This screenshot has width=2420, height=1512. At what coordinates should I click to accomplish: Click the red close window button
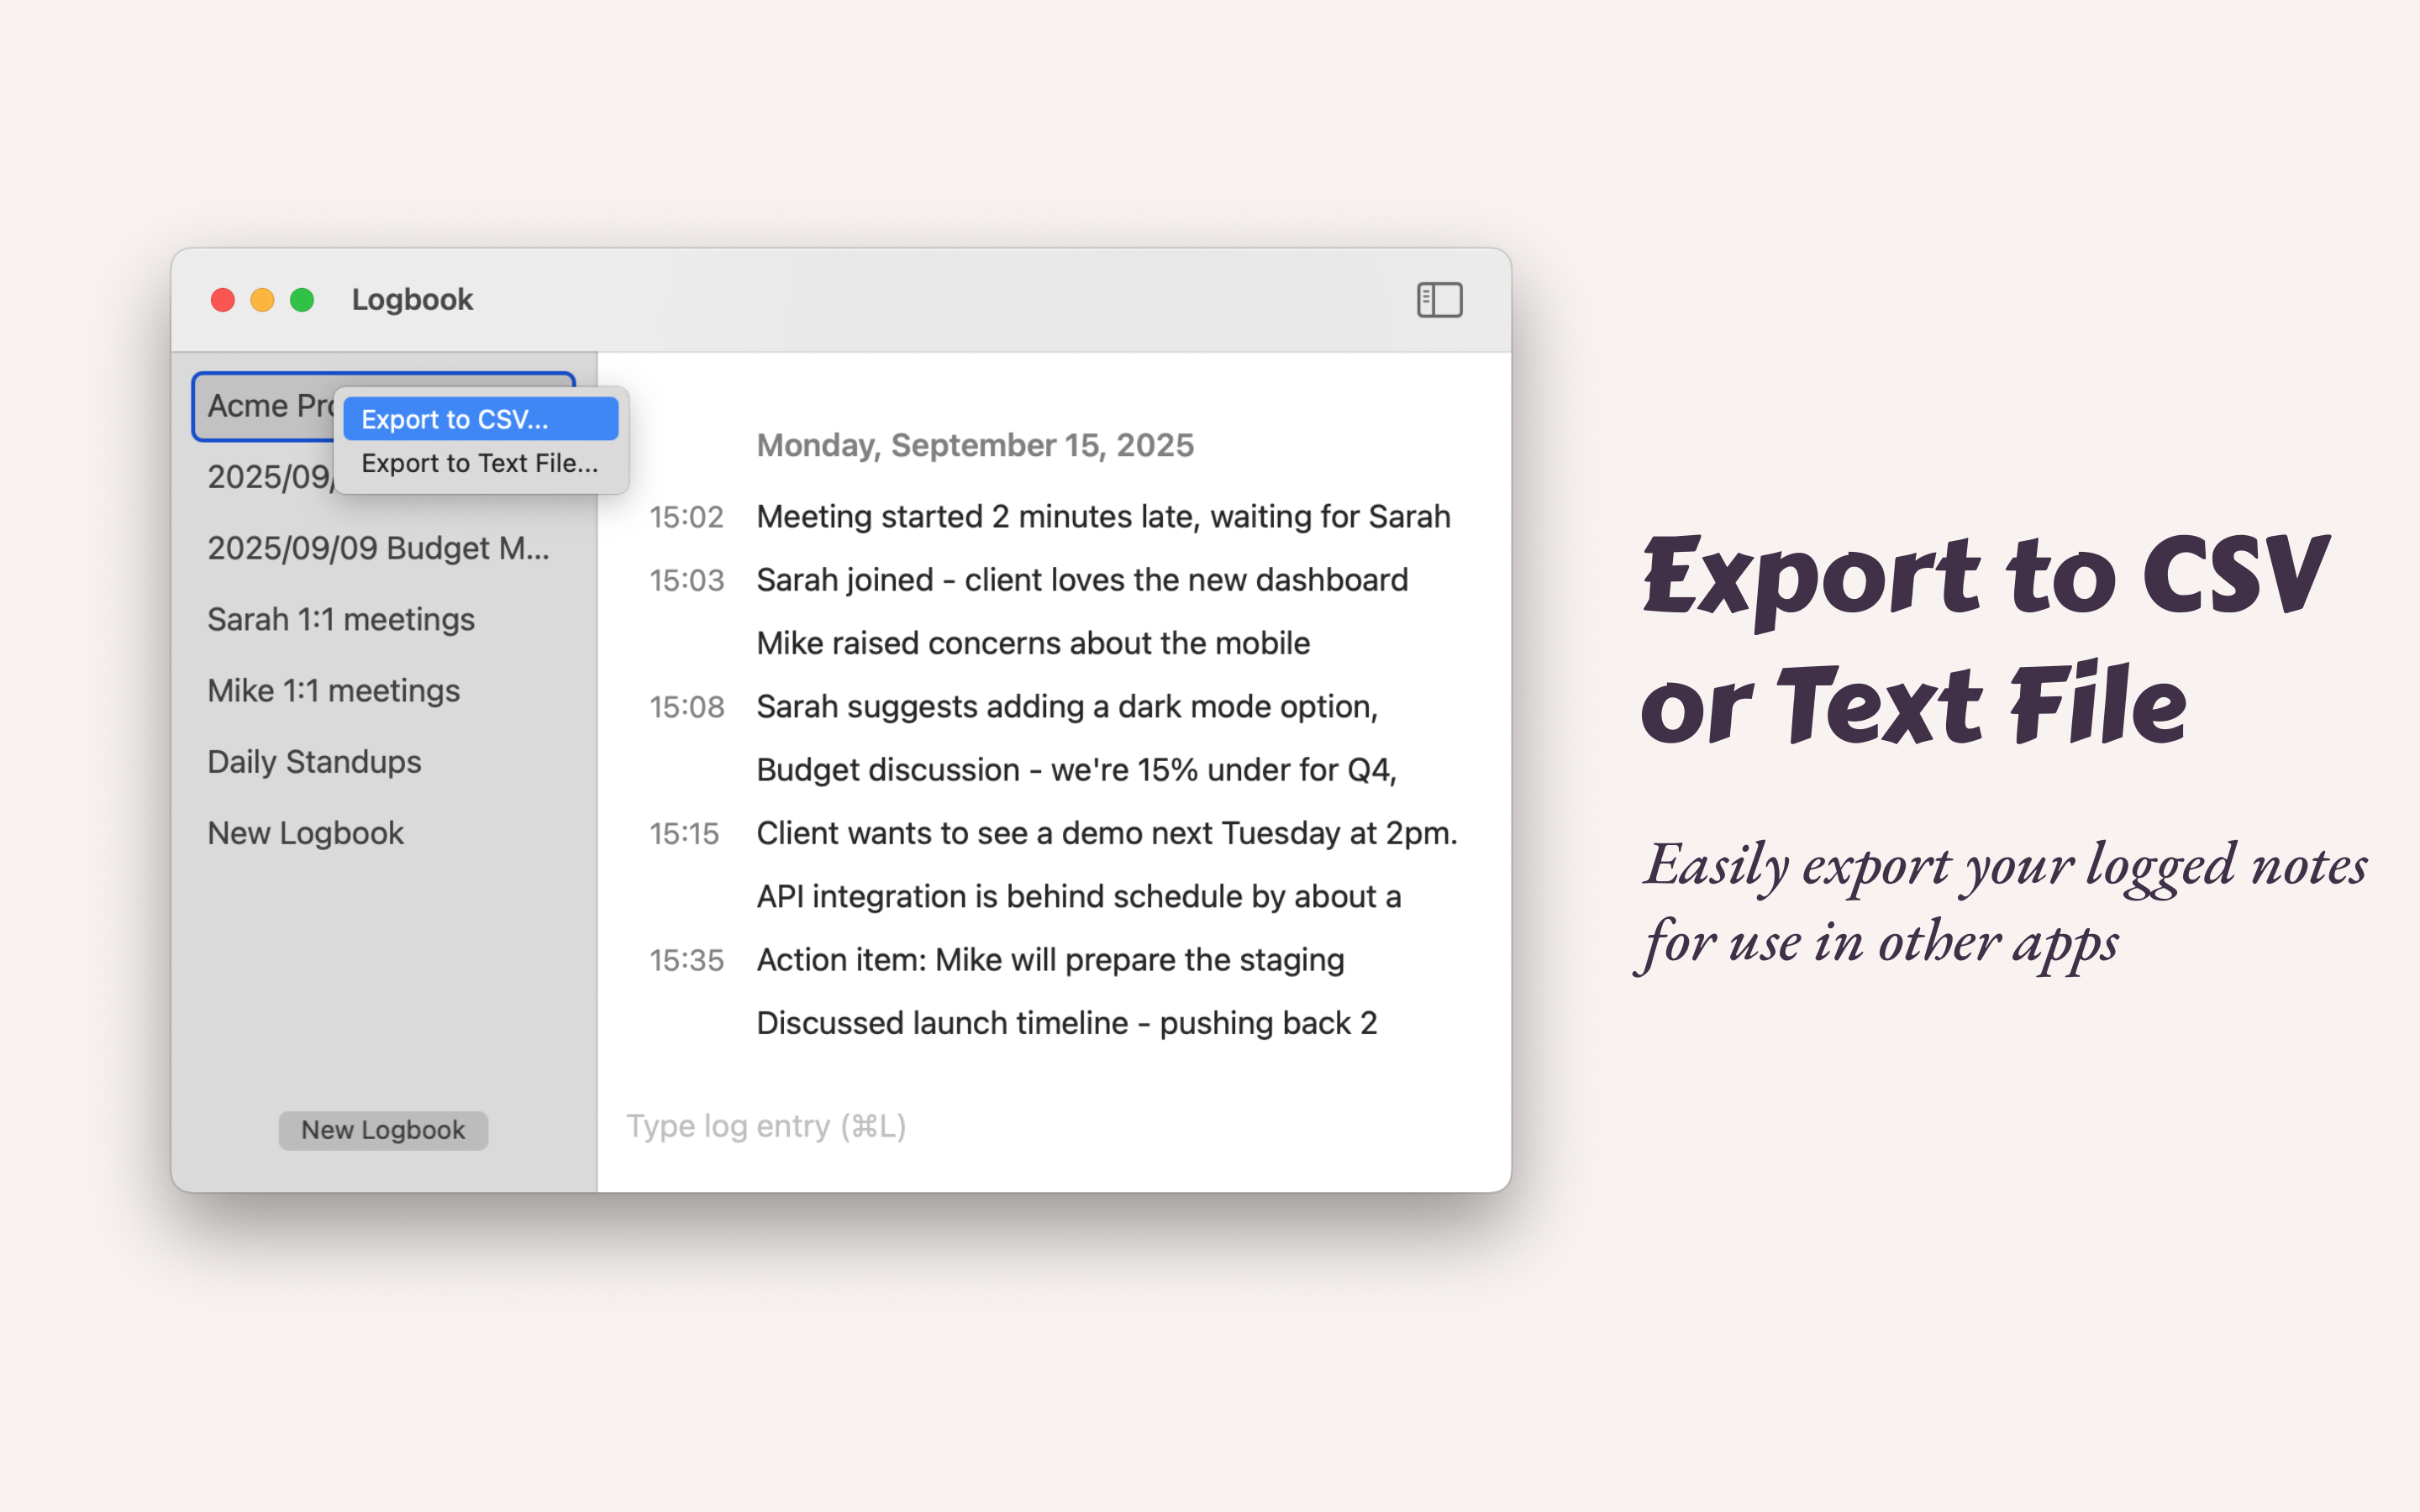pos(223,300)
